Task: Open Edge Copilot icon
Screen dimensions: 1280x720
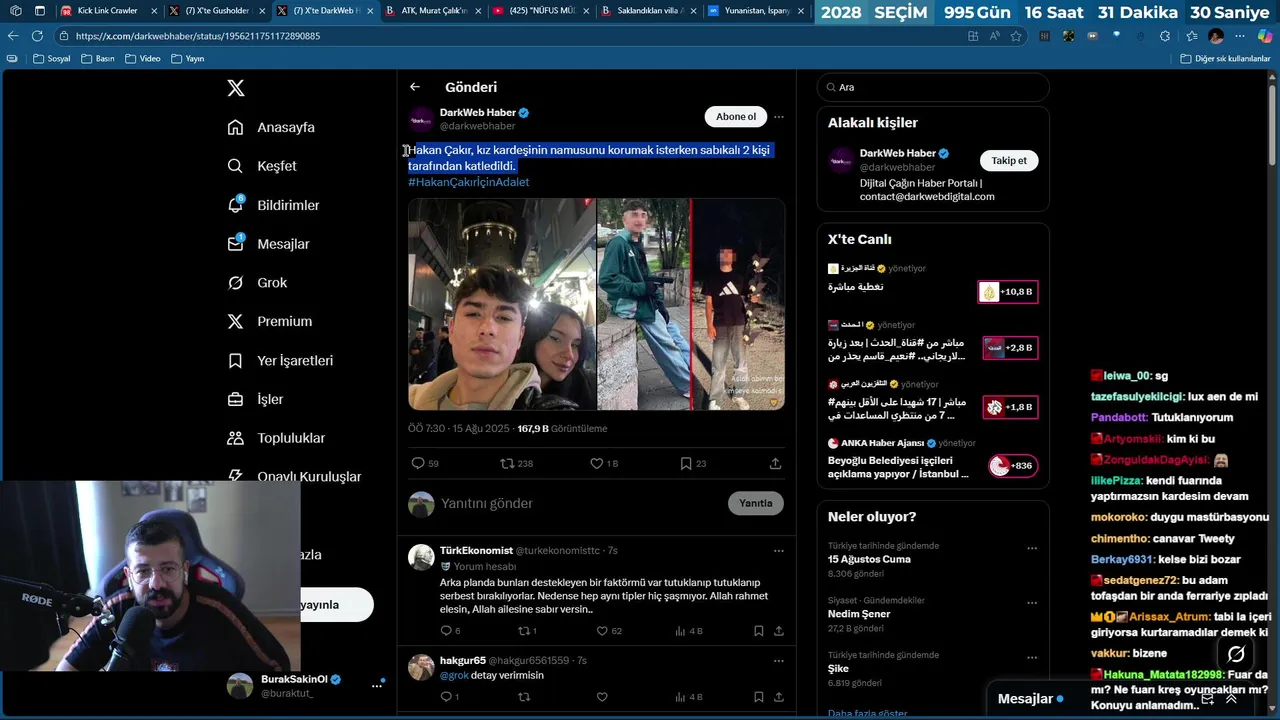Action: tap(1263, 36)
